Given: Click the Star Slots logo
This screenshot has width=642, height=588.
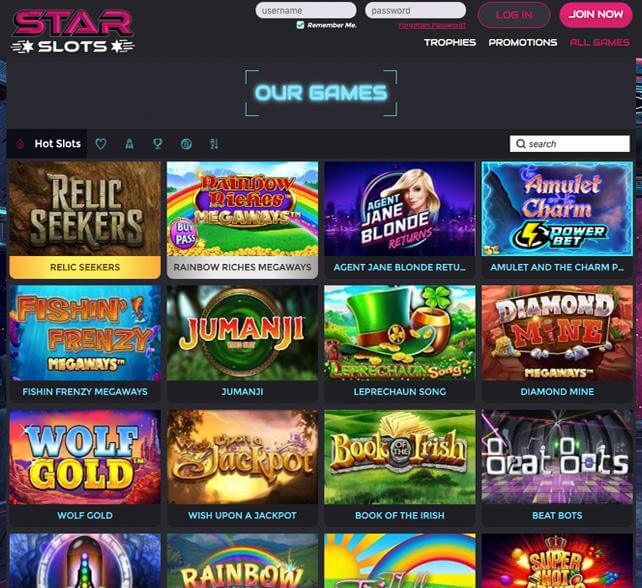Looking at the screenshot, I should tap(72, 32).
